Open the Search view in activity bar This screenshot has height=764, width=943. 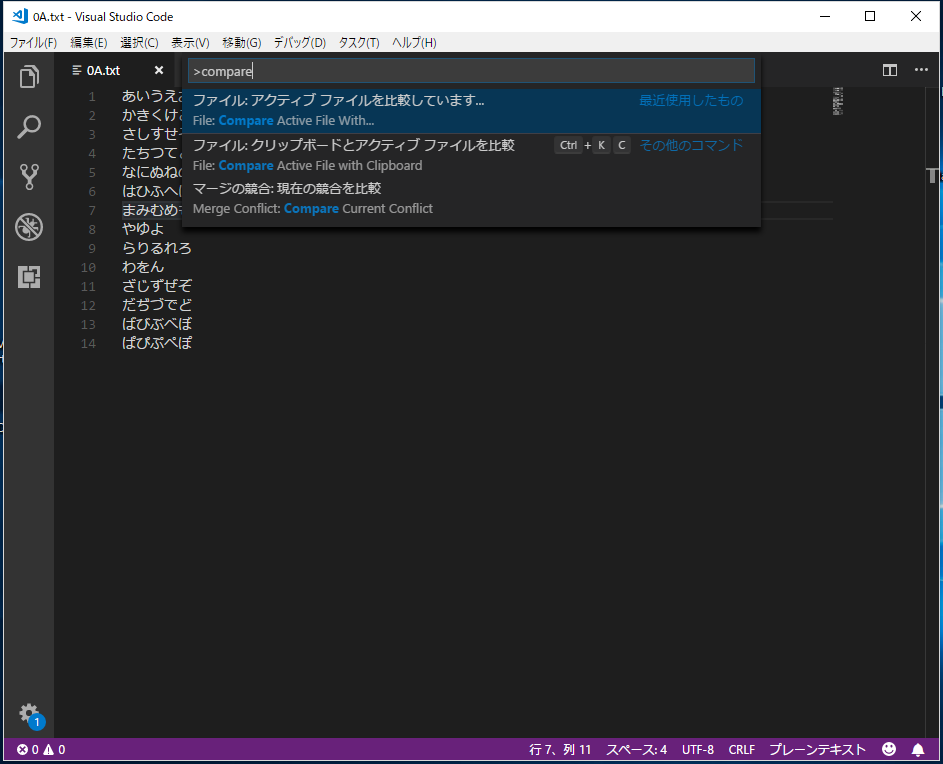[29, 127]
